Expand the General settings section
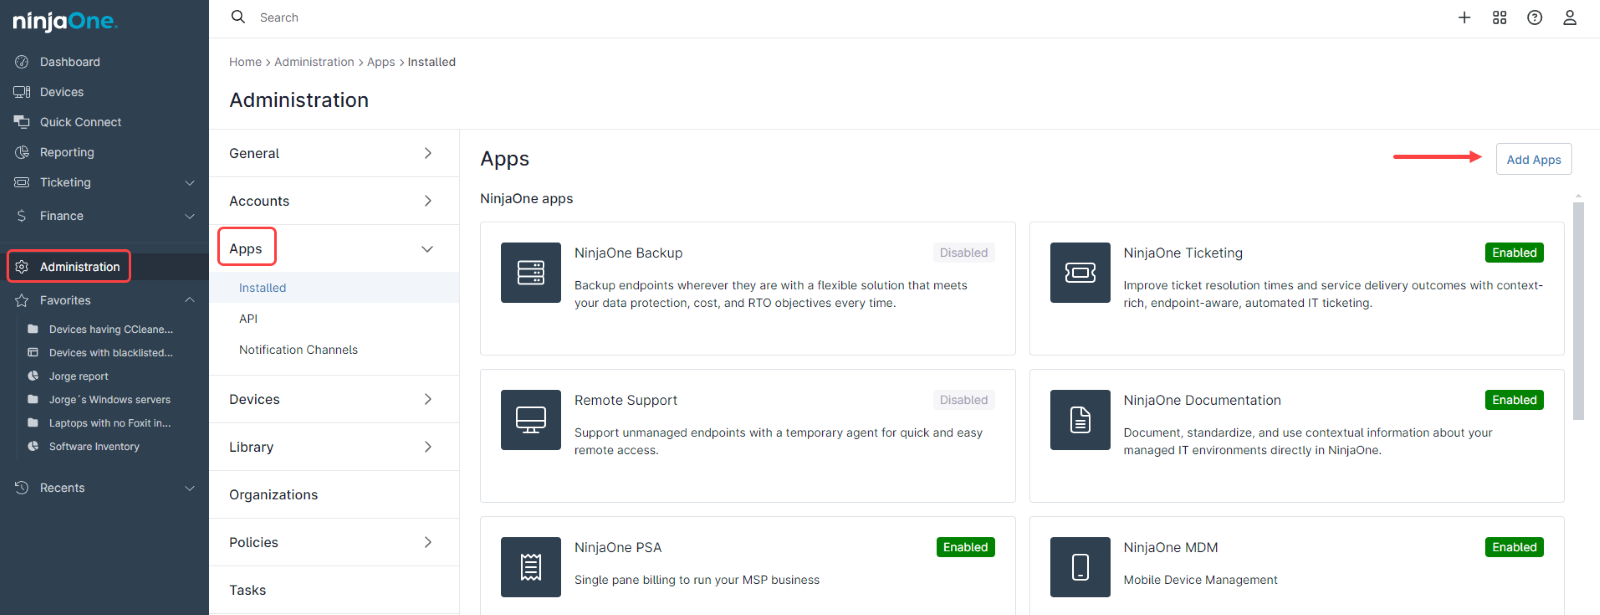 (427, 153)
